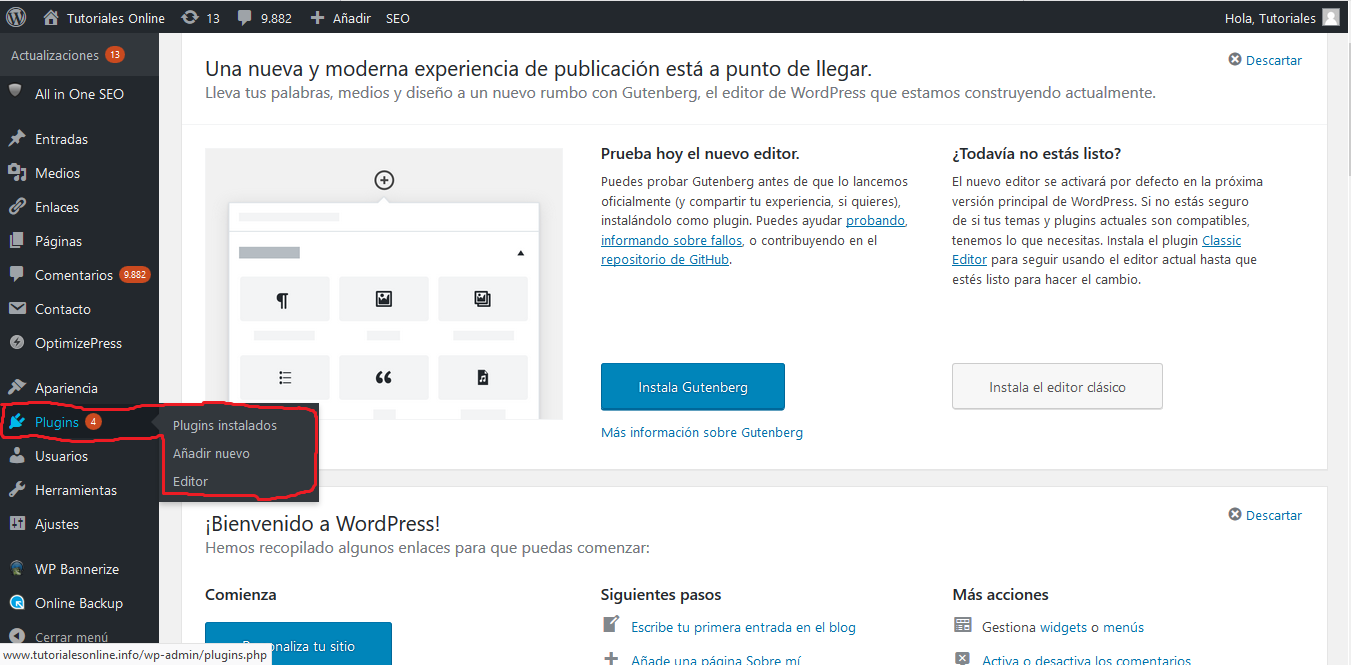
Task: Click the Herramientas wrench icon
Action: coord(17,490)
